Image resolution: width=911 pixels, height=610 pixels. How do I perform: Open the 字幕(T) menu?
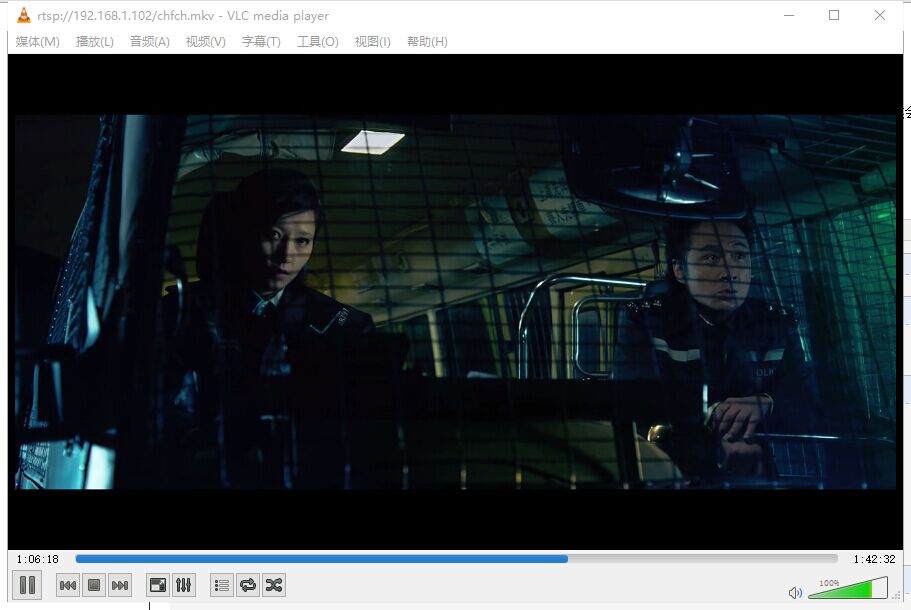(261, 41)
